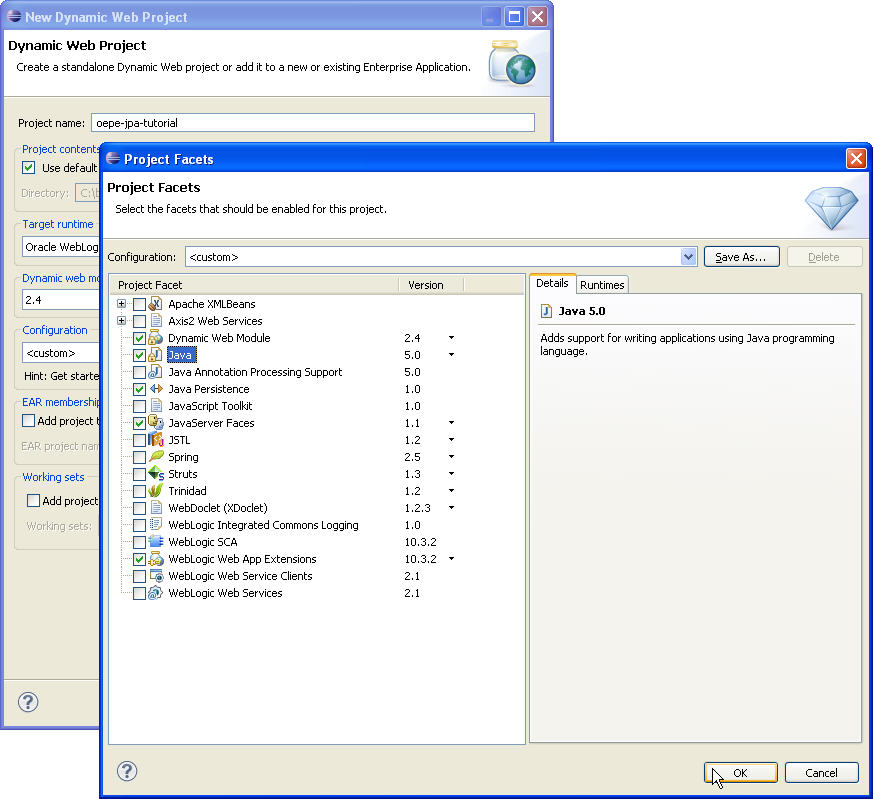Open WebDoclet version dropdown arrow
Image resolution: width=873 pixels, height=799 pixels.
452,507
